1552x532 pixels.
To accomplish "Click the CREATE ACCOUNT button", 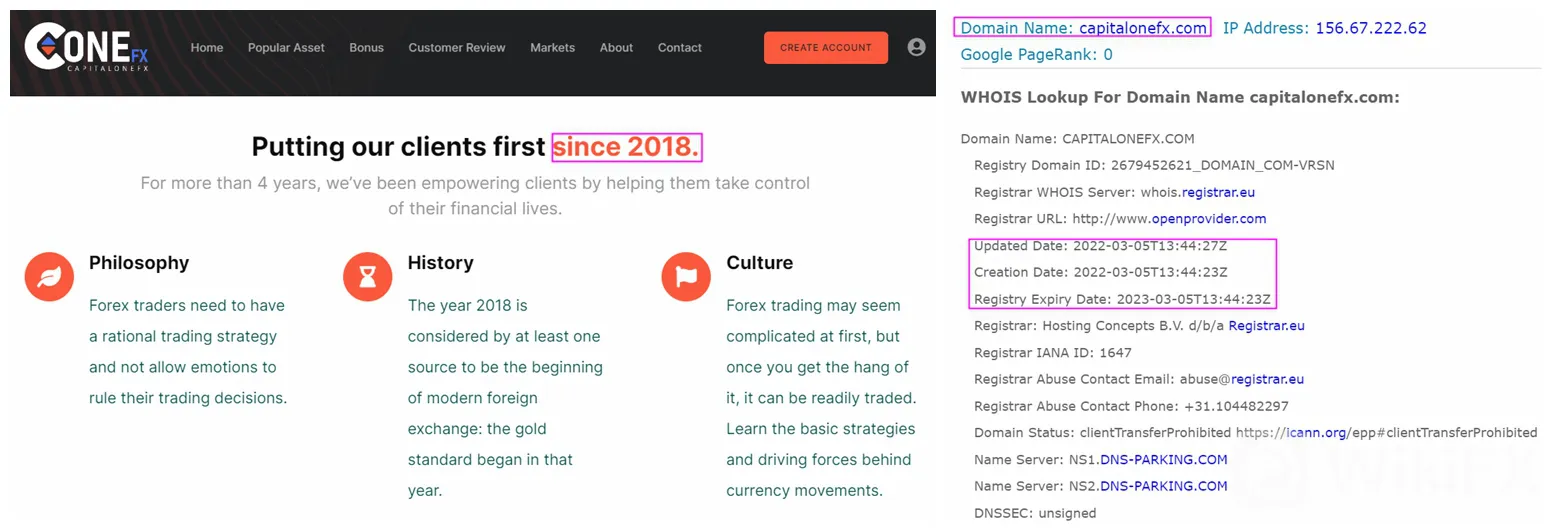I will pyautogui.click(x=826, y=47).
